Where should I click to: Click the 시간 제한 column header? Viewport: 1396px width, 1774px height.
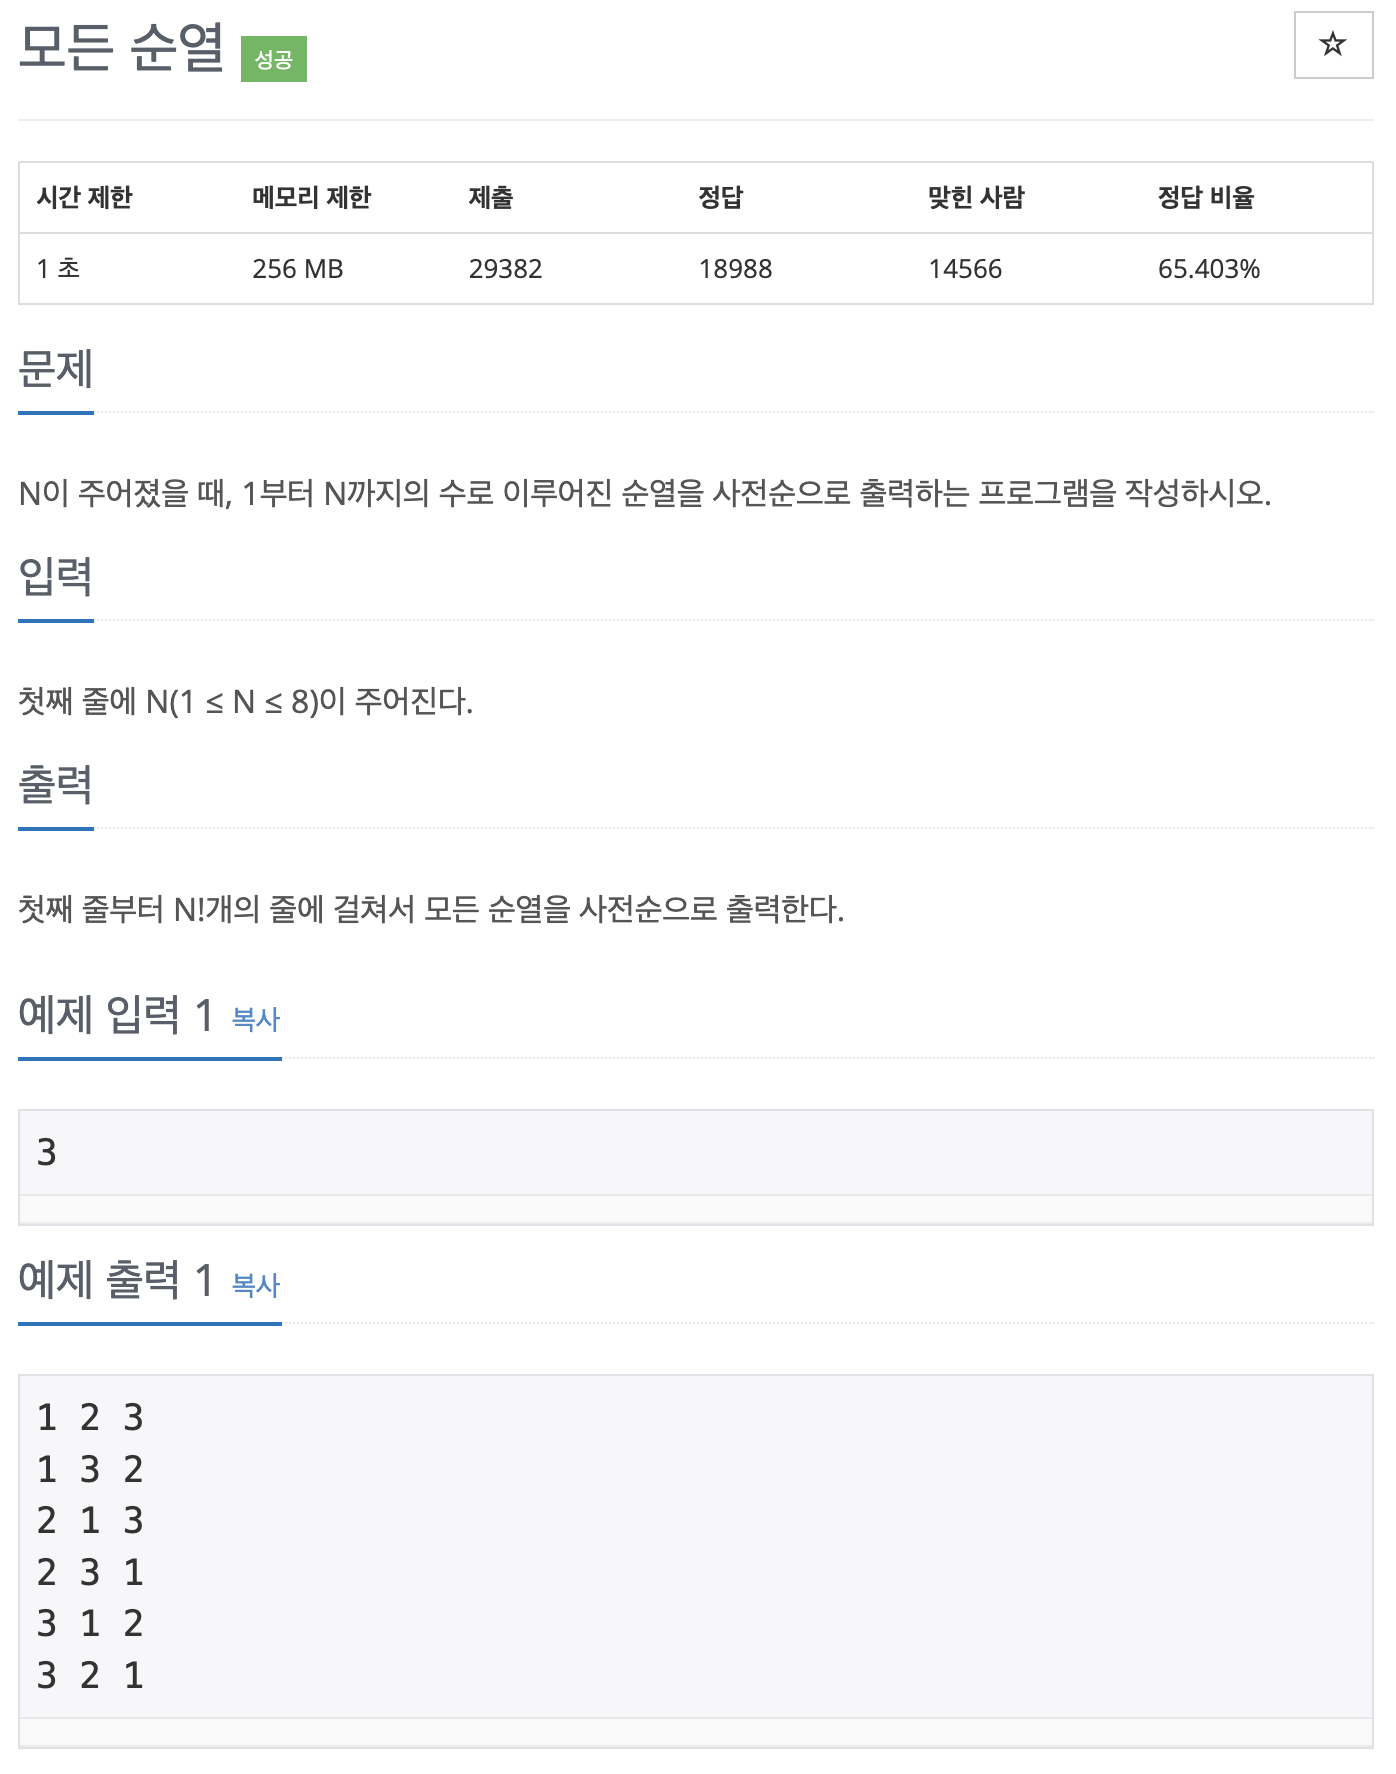coord(85,198)
